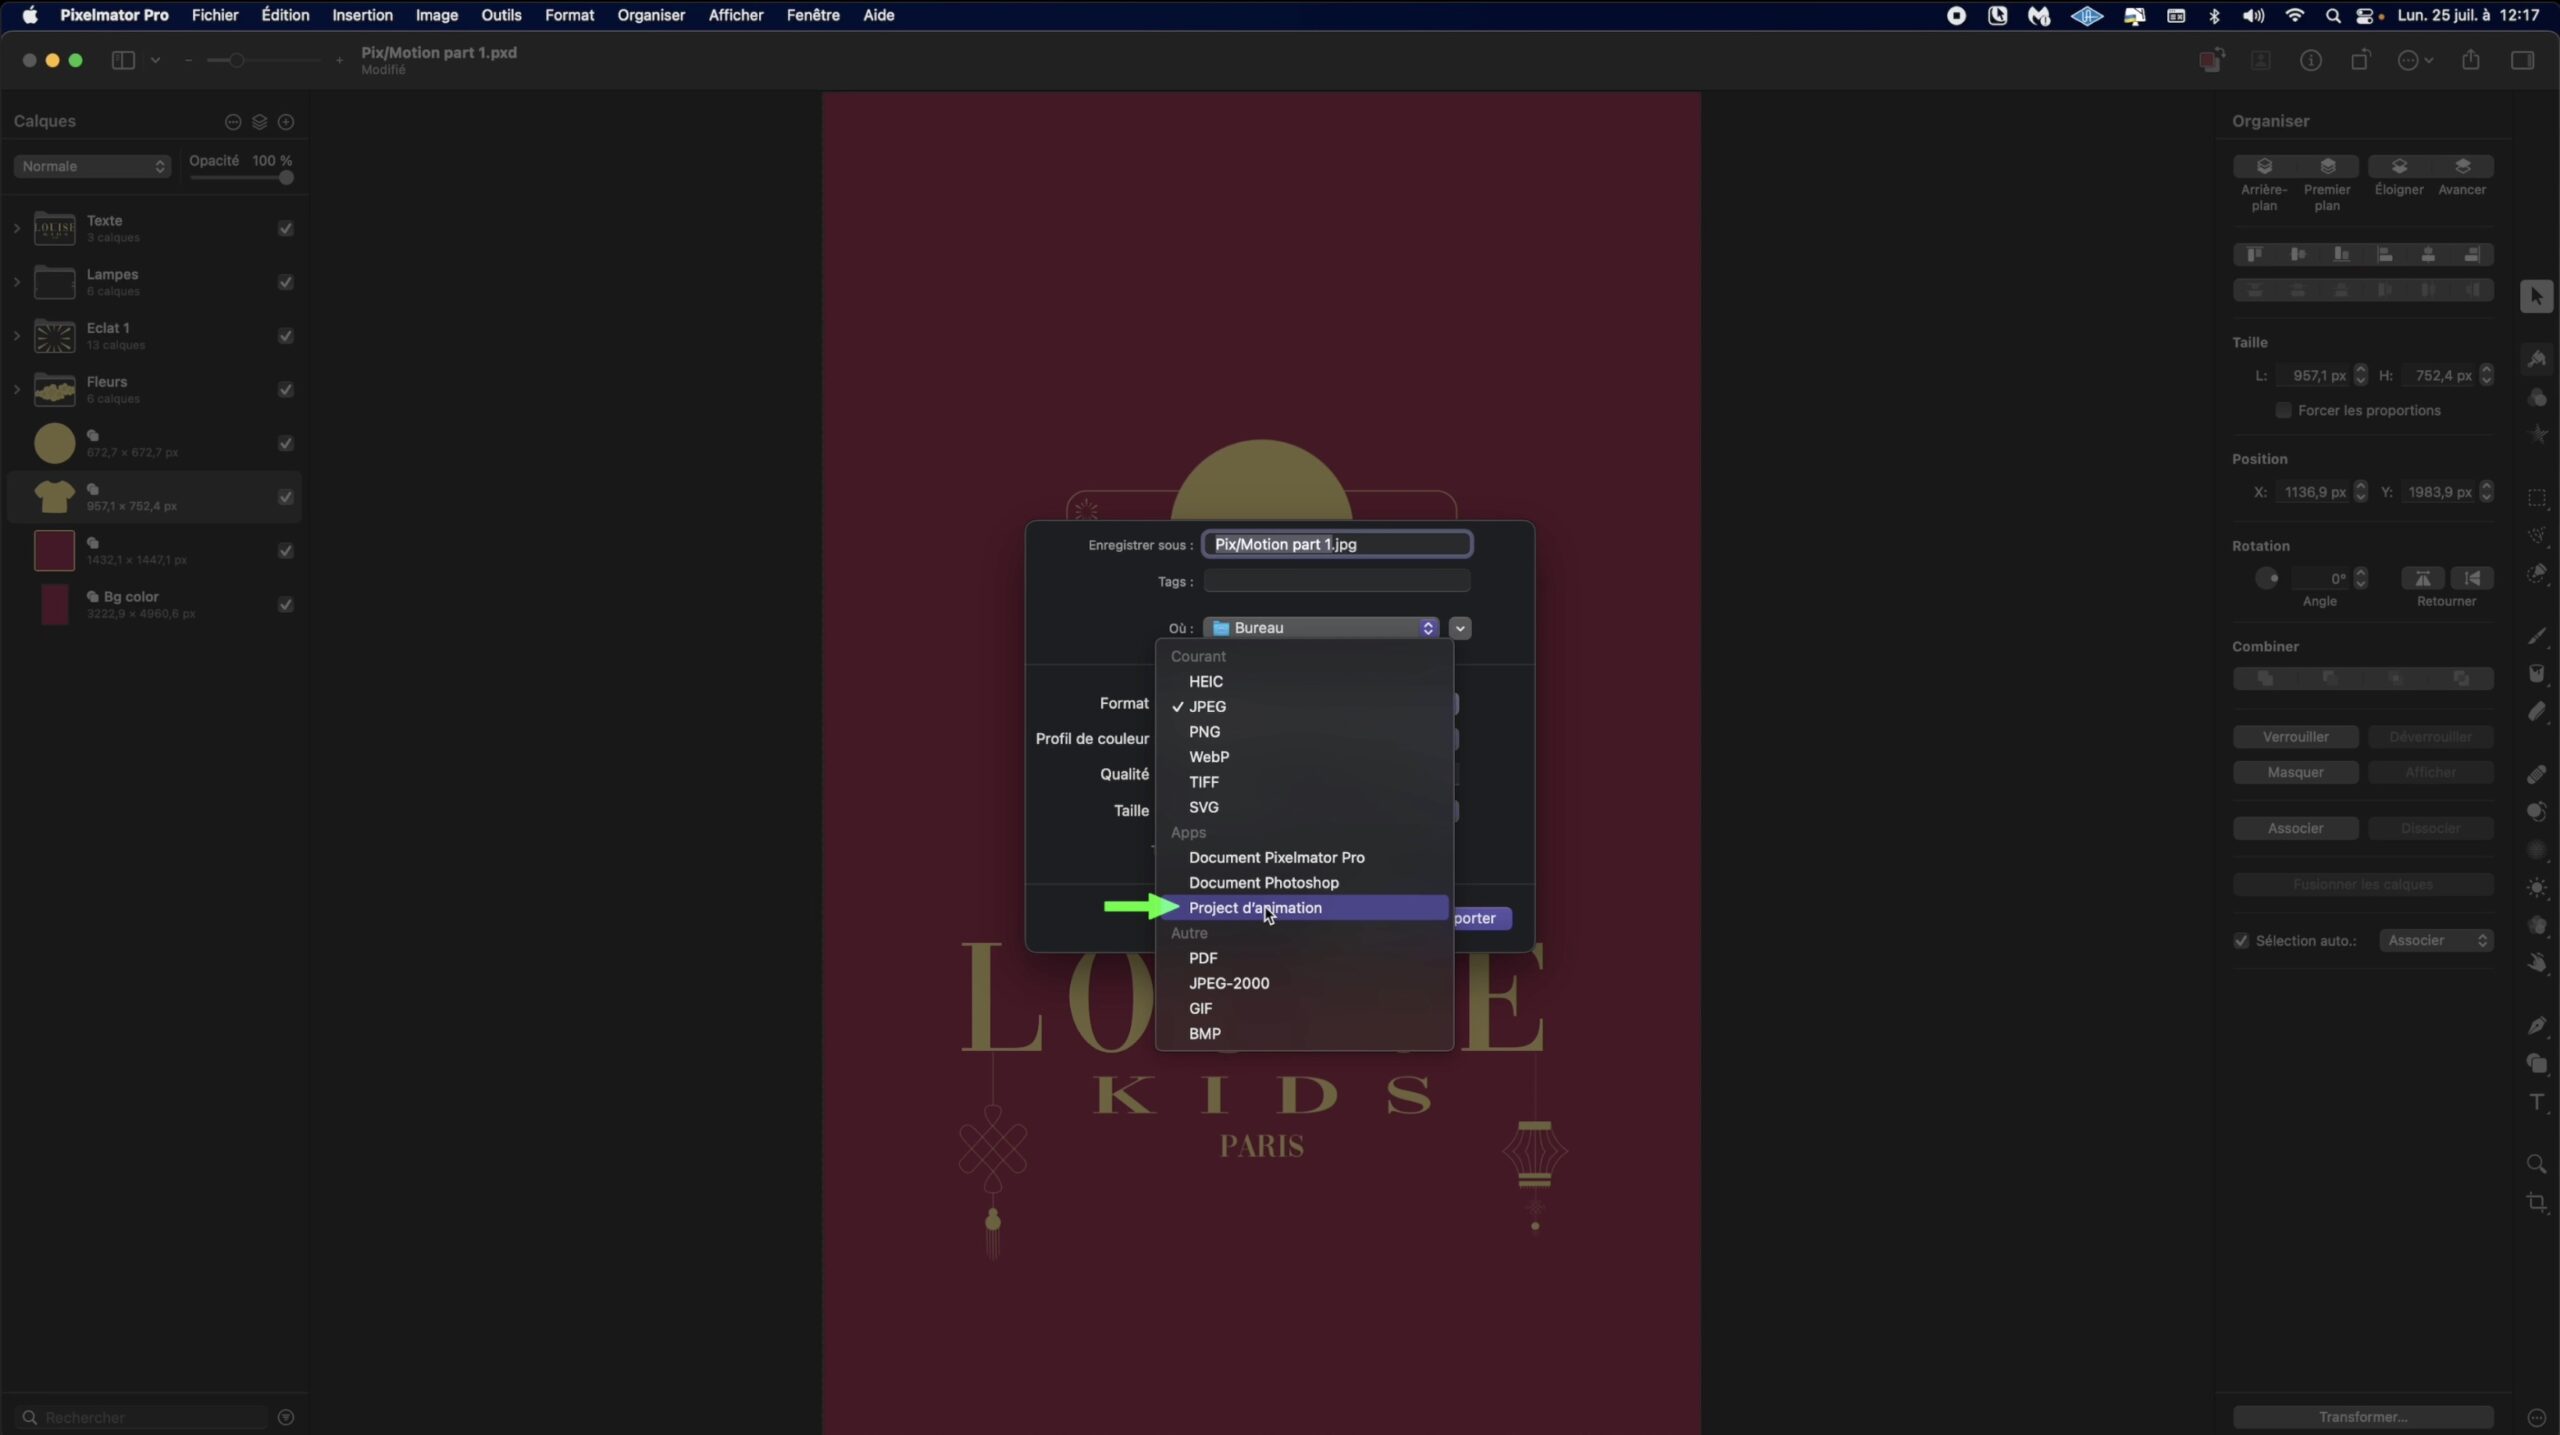
Task: Open the Effects star tool
Action: click(x=2537, y=435)
